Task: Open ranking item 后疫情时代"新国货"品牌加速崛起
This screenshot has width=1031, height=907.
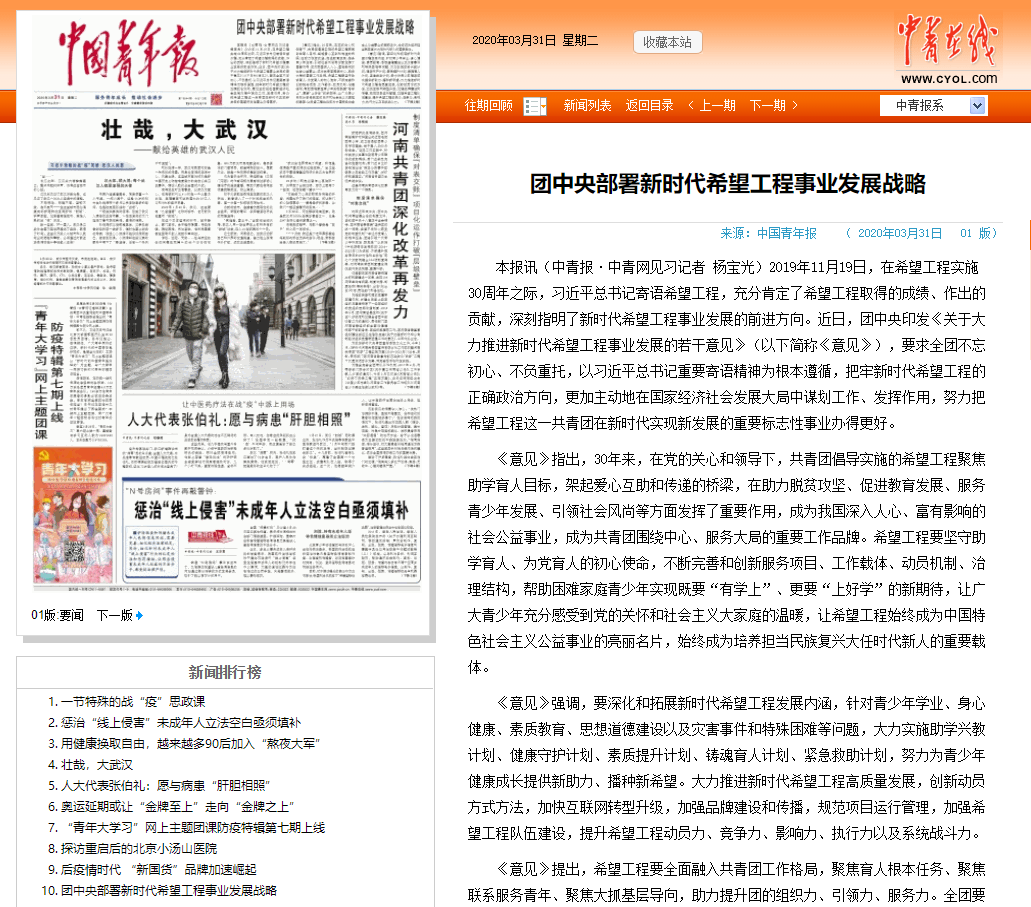Action: point(158,870)
